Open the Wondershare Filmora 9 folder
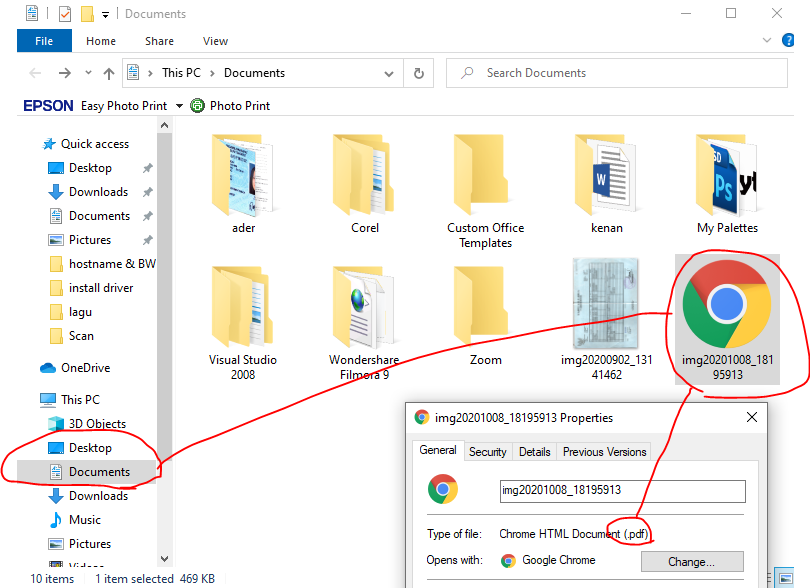Viewport: 810px width, 588px height. 365,322
